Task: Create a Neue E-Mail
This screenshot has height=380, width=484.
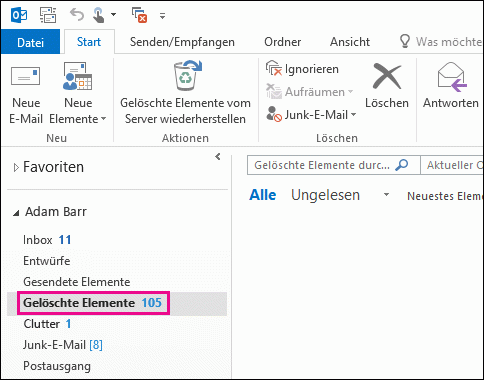Action: tap(26, 95)
